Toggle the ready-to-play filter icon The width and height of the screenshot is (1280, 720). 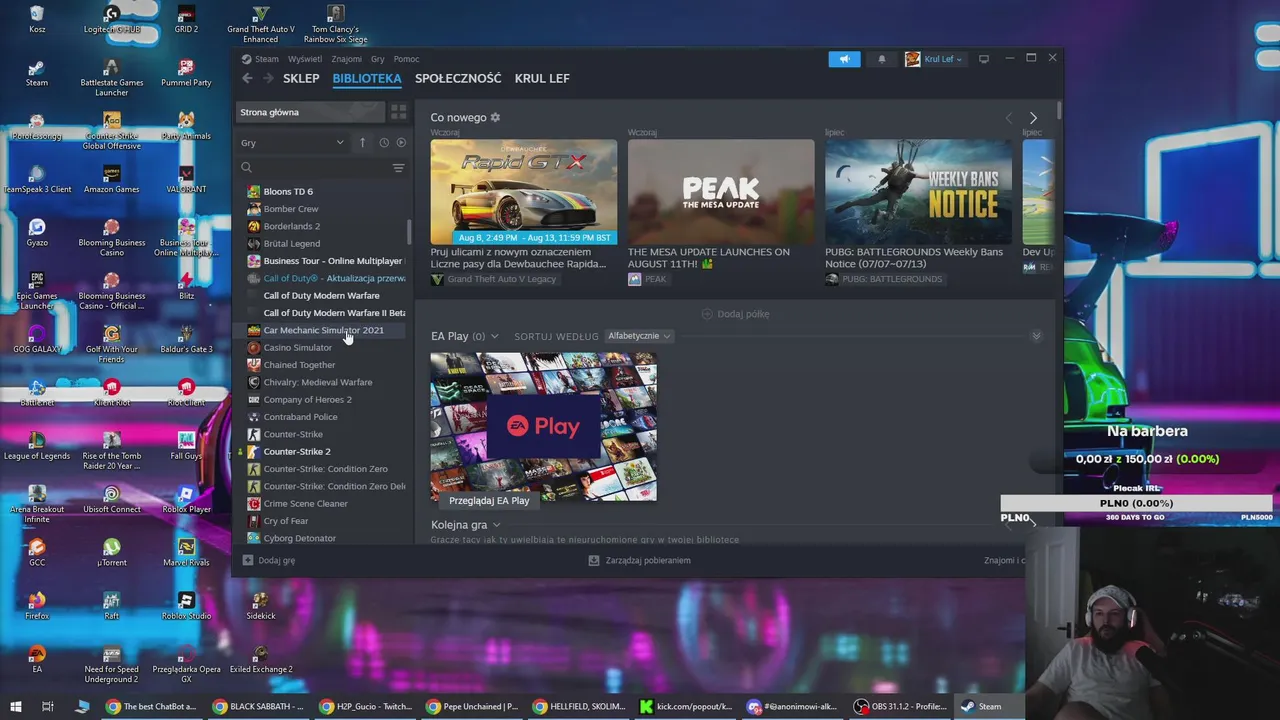[x=401, y=143]
